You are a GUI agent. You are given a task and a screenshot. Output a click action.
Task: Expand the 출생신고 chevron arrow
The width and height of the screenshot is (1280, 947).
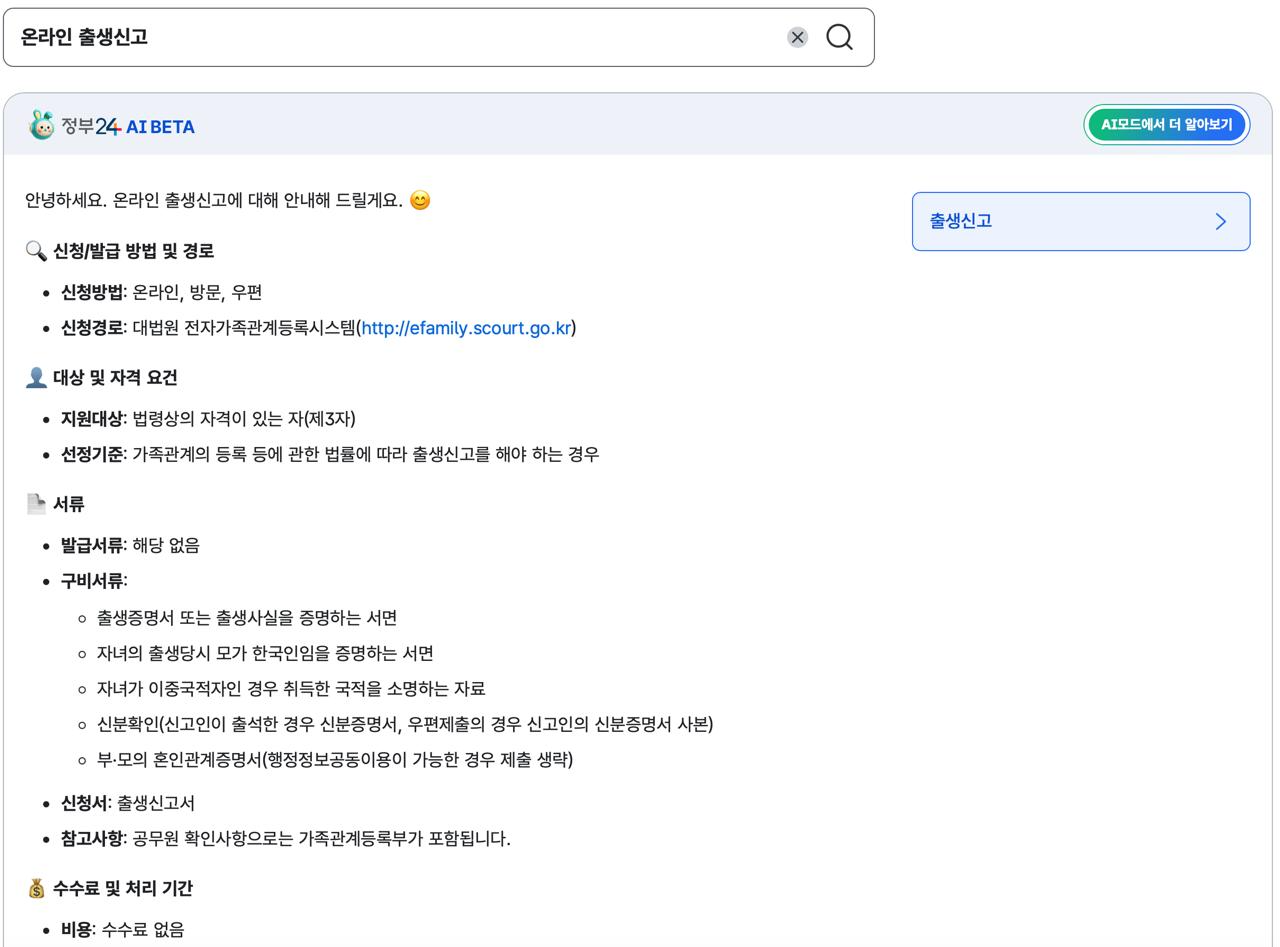pyautogui.click(x=1220, y=221)
